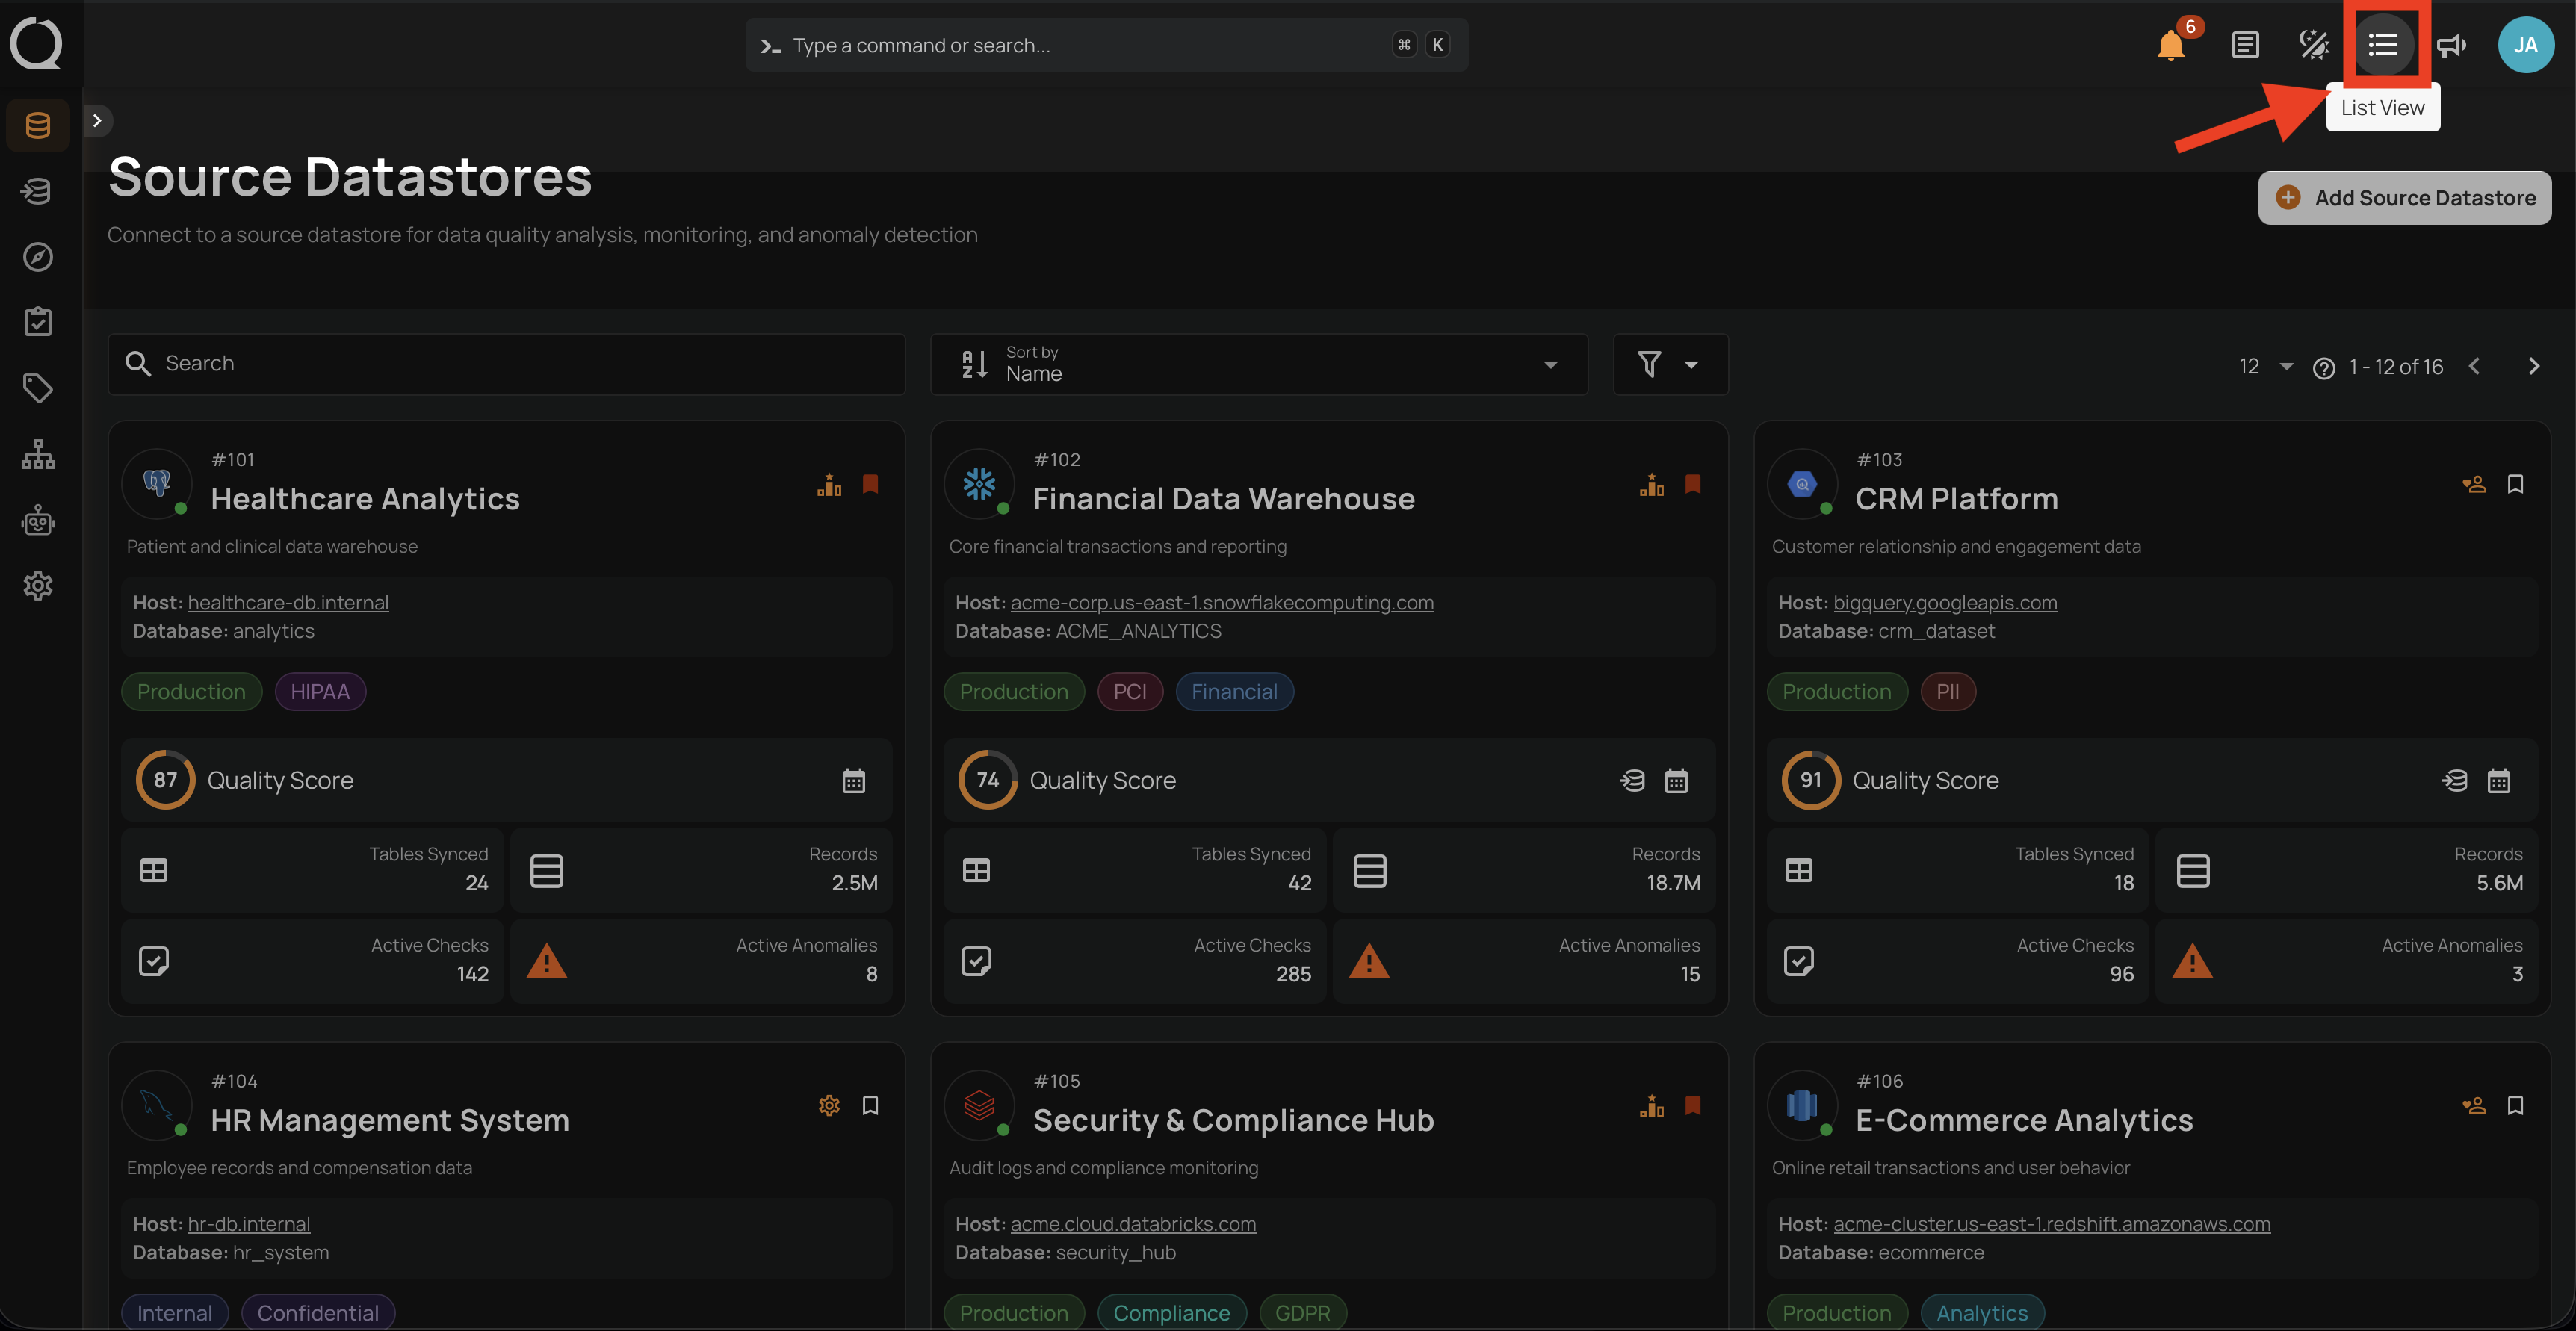The width and height of the screenshot is (2576, 1331).
Task: Expand the sidebar with chevron
Action: coord(97,120)
